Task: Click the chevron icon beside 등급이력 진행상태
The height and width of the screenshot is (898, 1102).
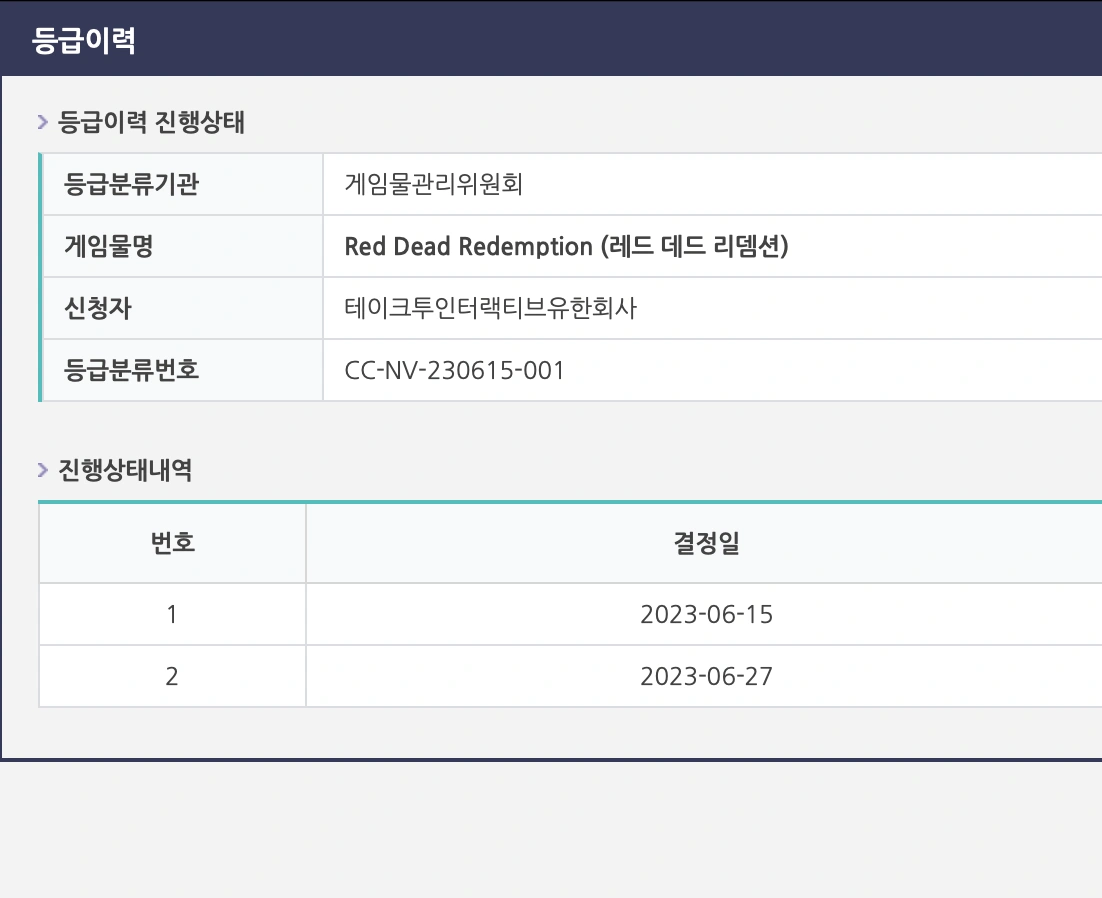Action: (x=43, y=122)
